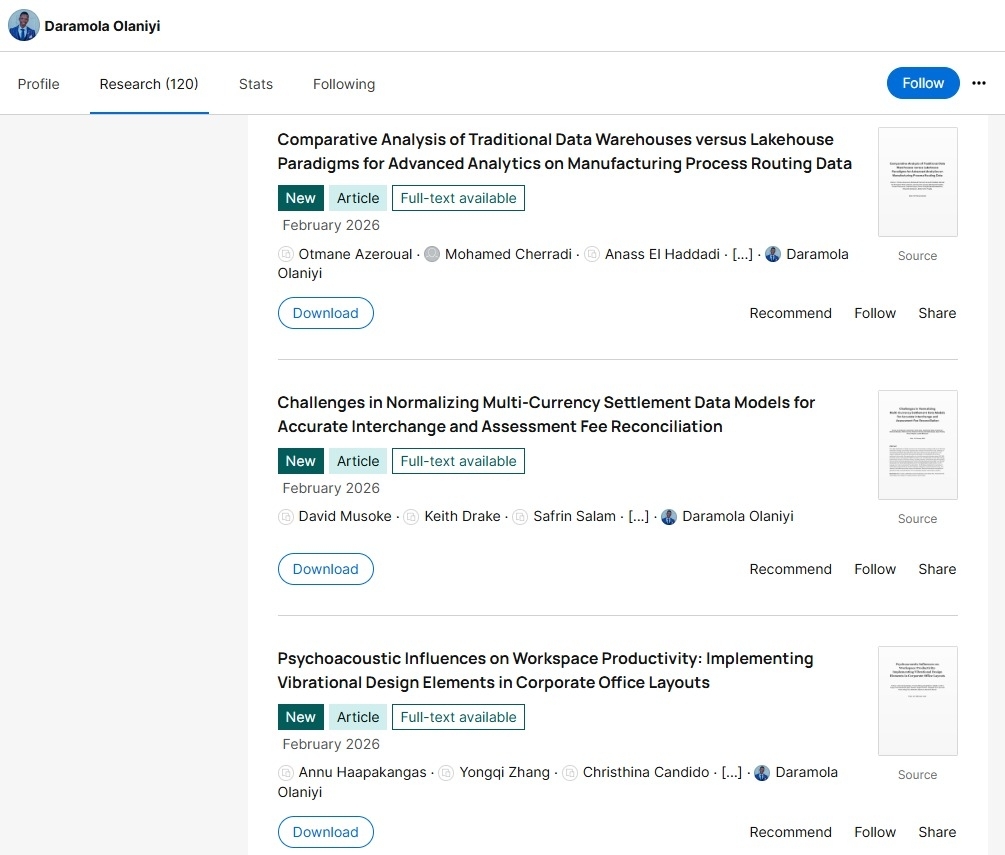Open the three-dot more options menu
Image resolution: width=1005 pixels, height=855 pixels.
pyautogui.click(x=979, y=84)
